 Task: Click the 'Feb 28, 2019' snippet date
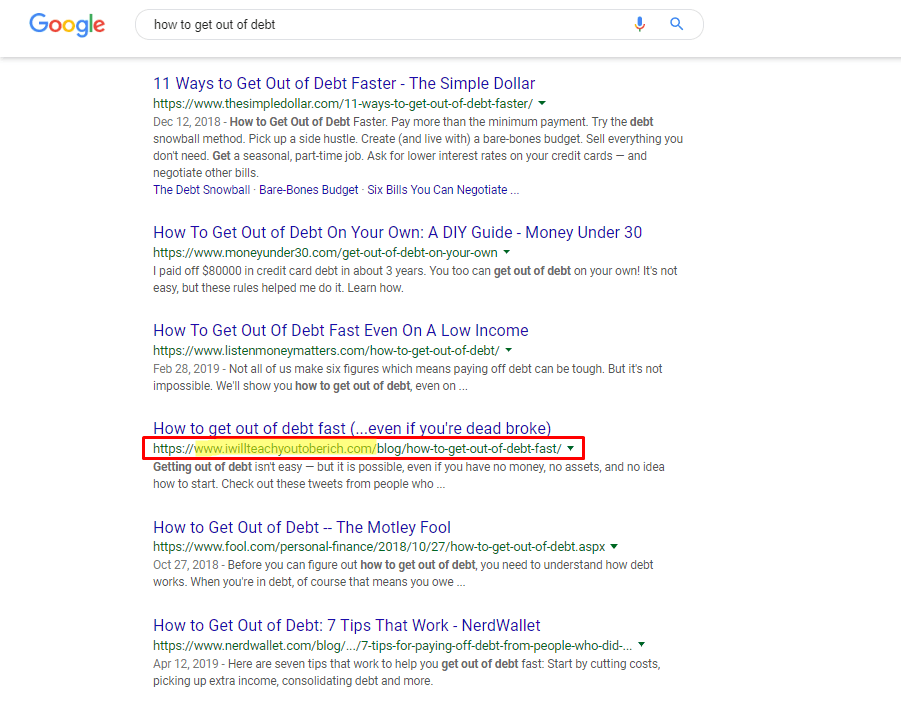tap(186, 369)
